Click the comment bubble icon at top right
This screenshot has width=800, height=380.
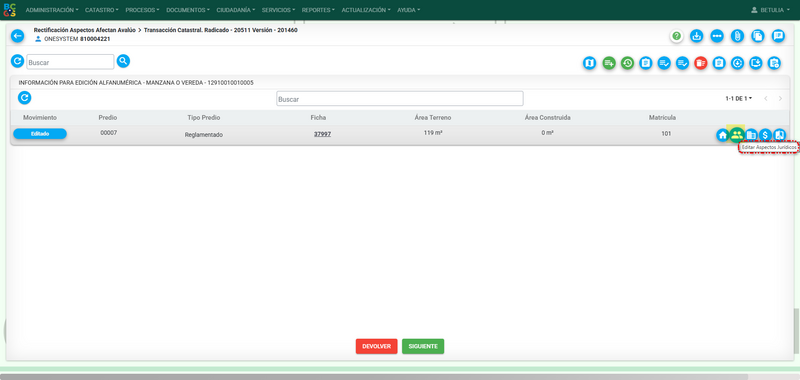(x=778, y=36)
